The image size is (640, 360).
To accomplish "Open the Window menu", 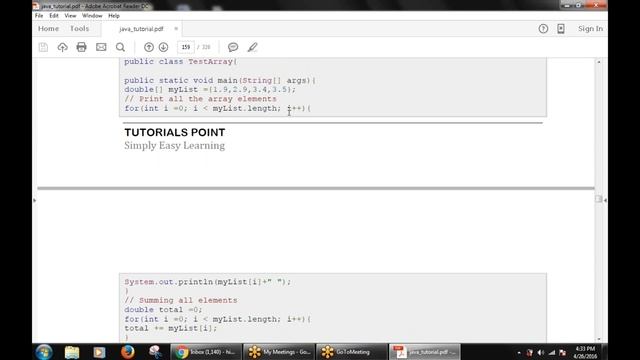I will tap(92, 16).
